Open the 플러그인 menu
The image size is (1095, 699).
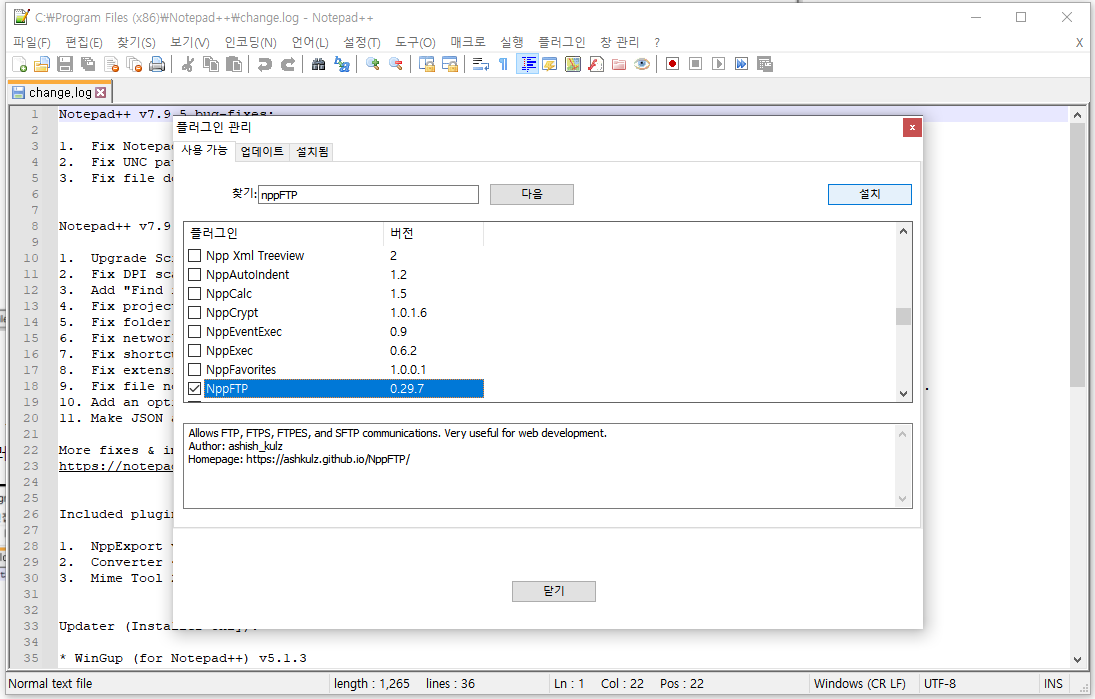[561, 43]
